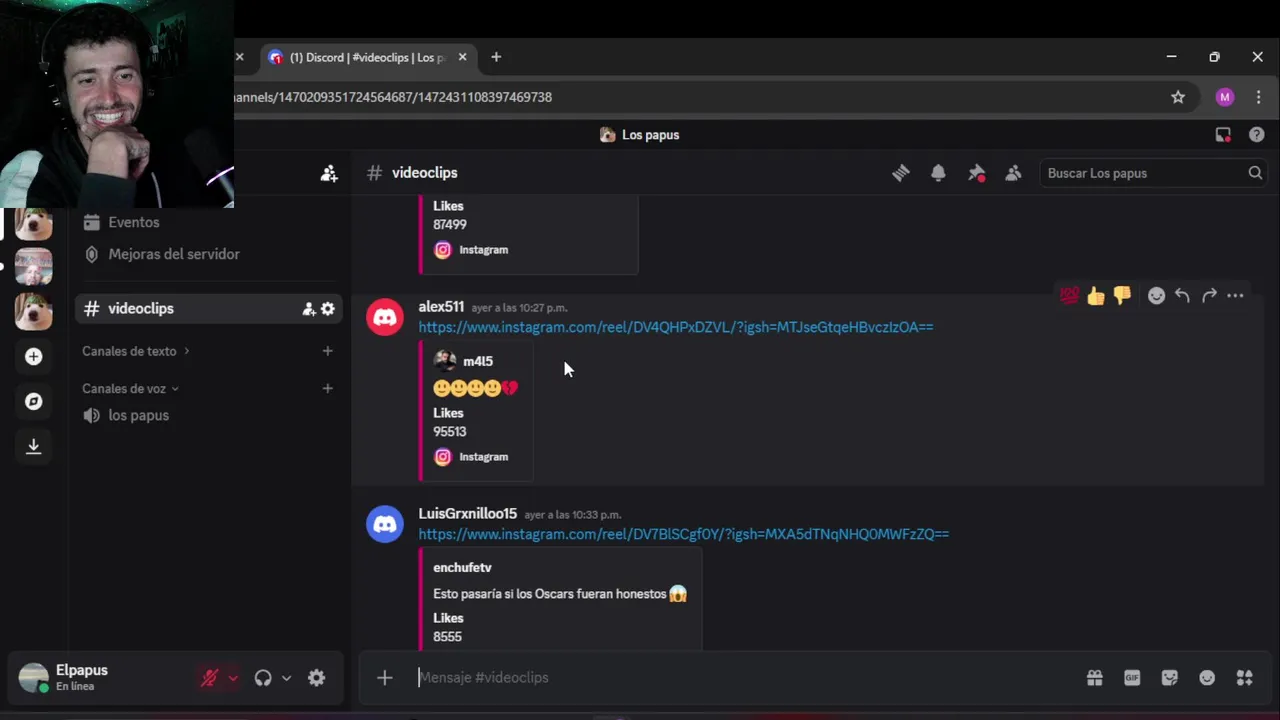Screen dimensions: 1280x720
Task: Open the emoji picker in message bar
Action: tap(1207, 678)
